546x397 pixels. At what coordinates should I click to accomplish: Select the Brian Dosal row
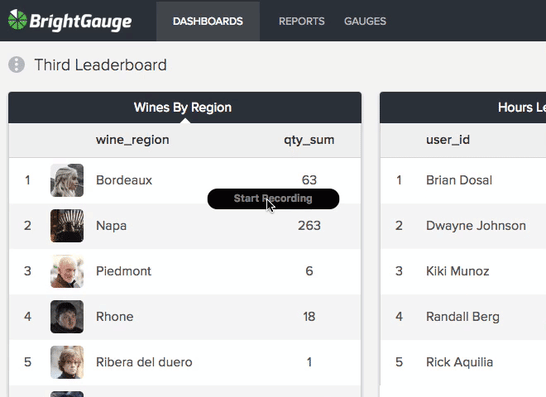[463, 180]
